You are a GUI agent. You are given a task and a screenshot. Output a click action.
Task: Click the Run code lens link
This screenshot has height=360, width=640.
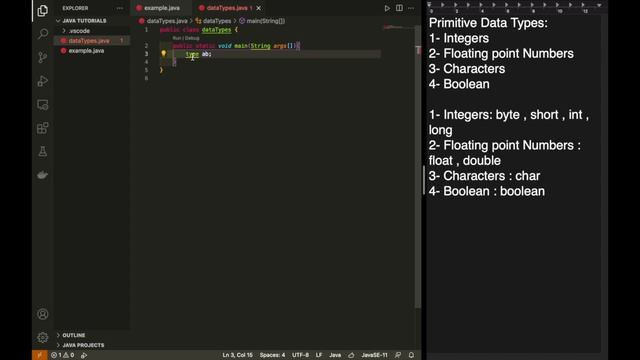tap(176, 38)
